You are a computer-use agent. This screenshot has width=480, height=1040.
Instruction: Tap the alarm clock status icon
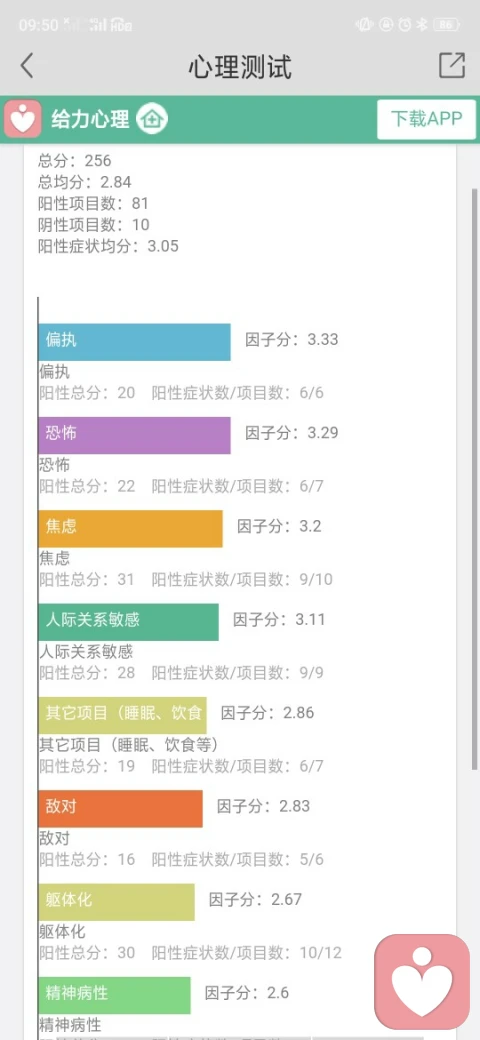click(404, 25)
